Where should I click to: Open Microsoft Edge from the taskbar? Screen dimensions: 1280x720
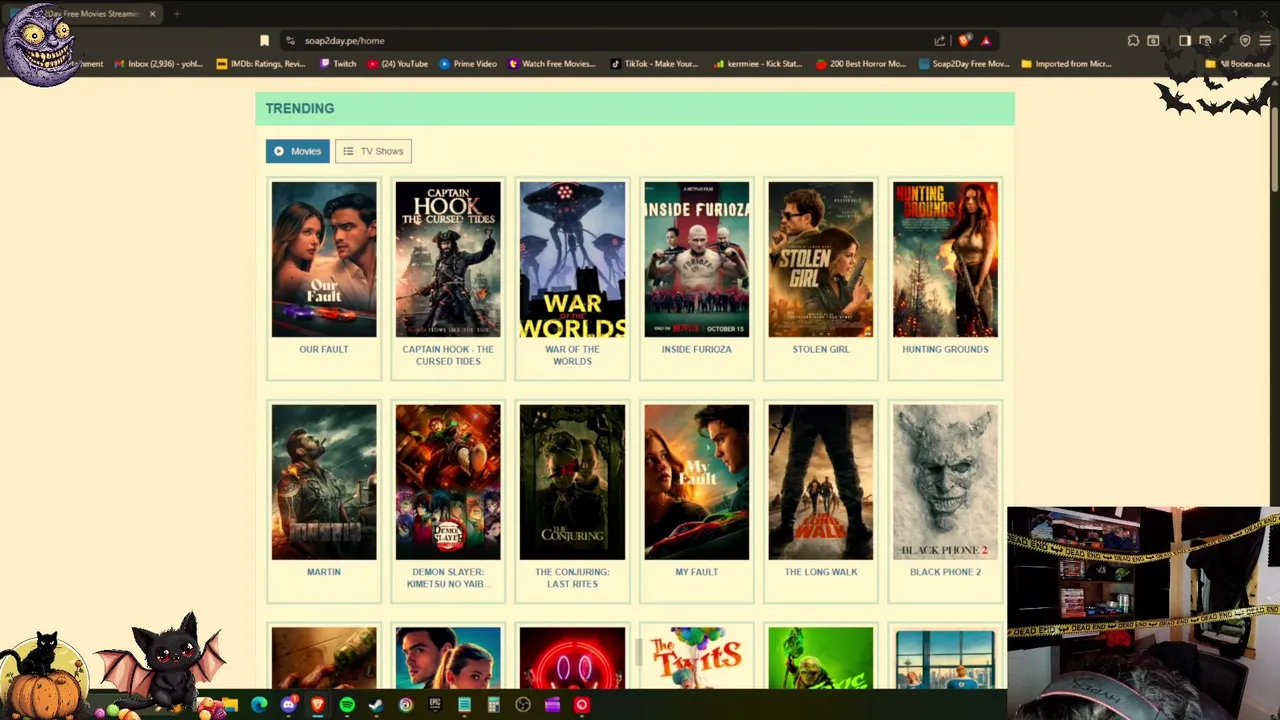tap(259, 705)
